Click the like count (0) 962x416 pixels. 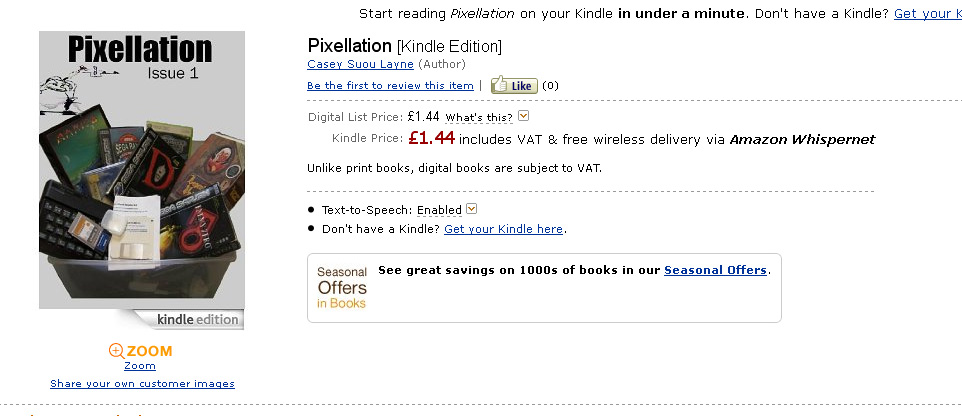point(550,86)
